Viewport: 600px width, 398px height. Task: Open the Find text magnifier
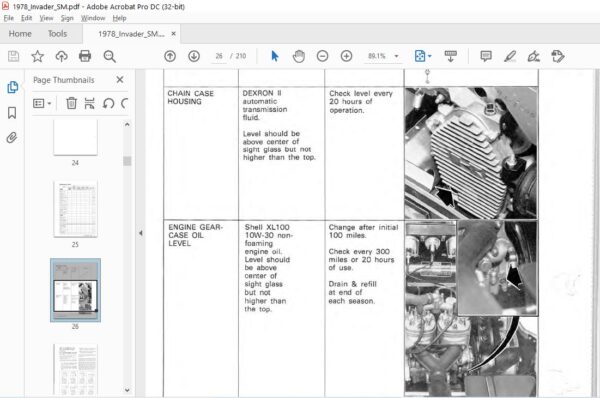coord(109,56)
